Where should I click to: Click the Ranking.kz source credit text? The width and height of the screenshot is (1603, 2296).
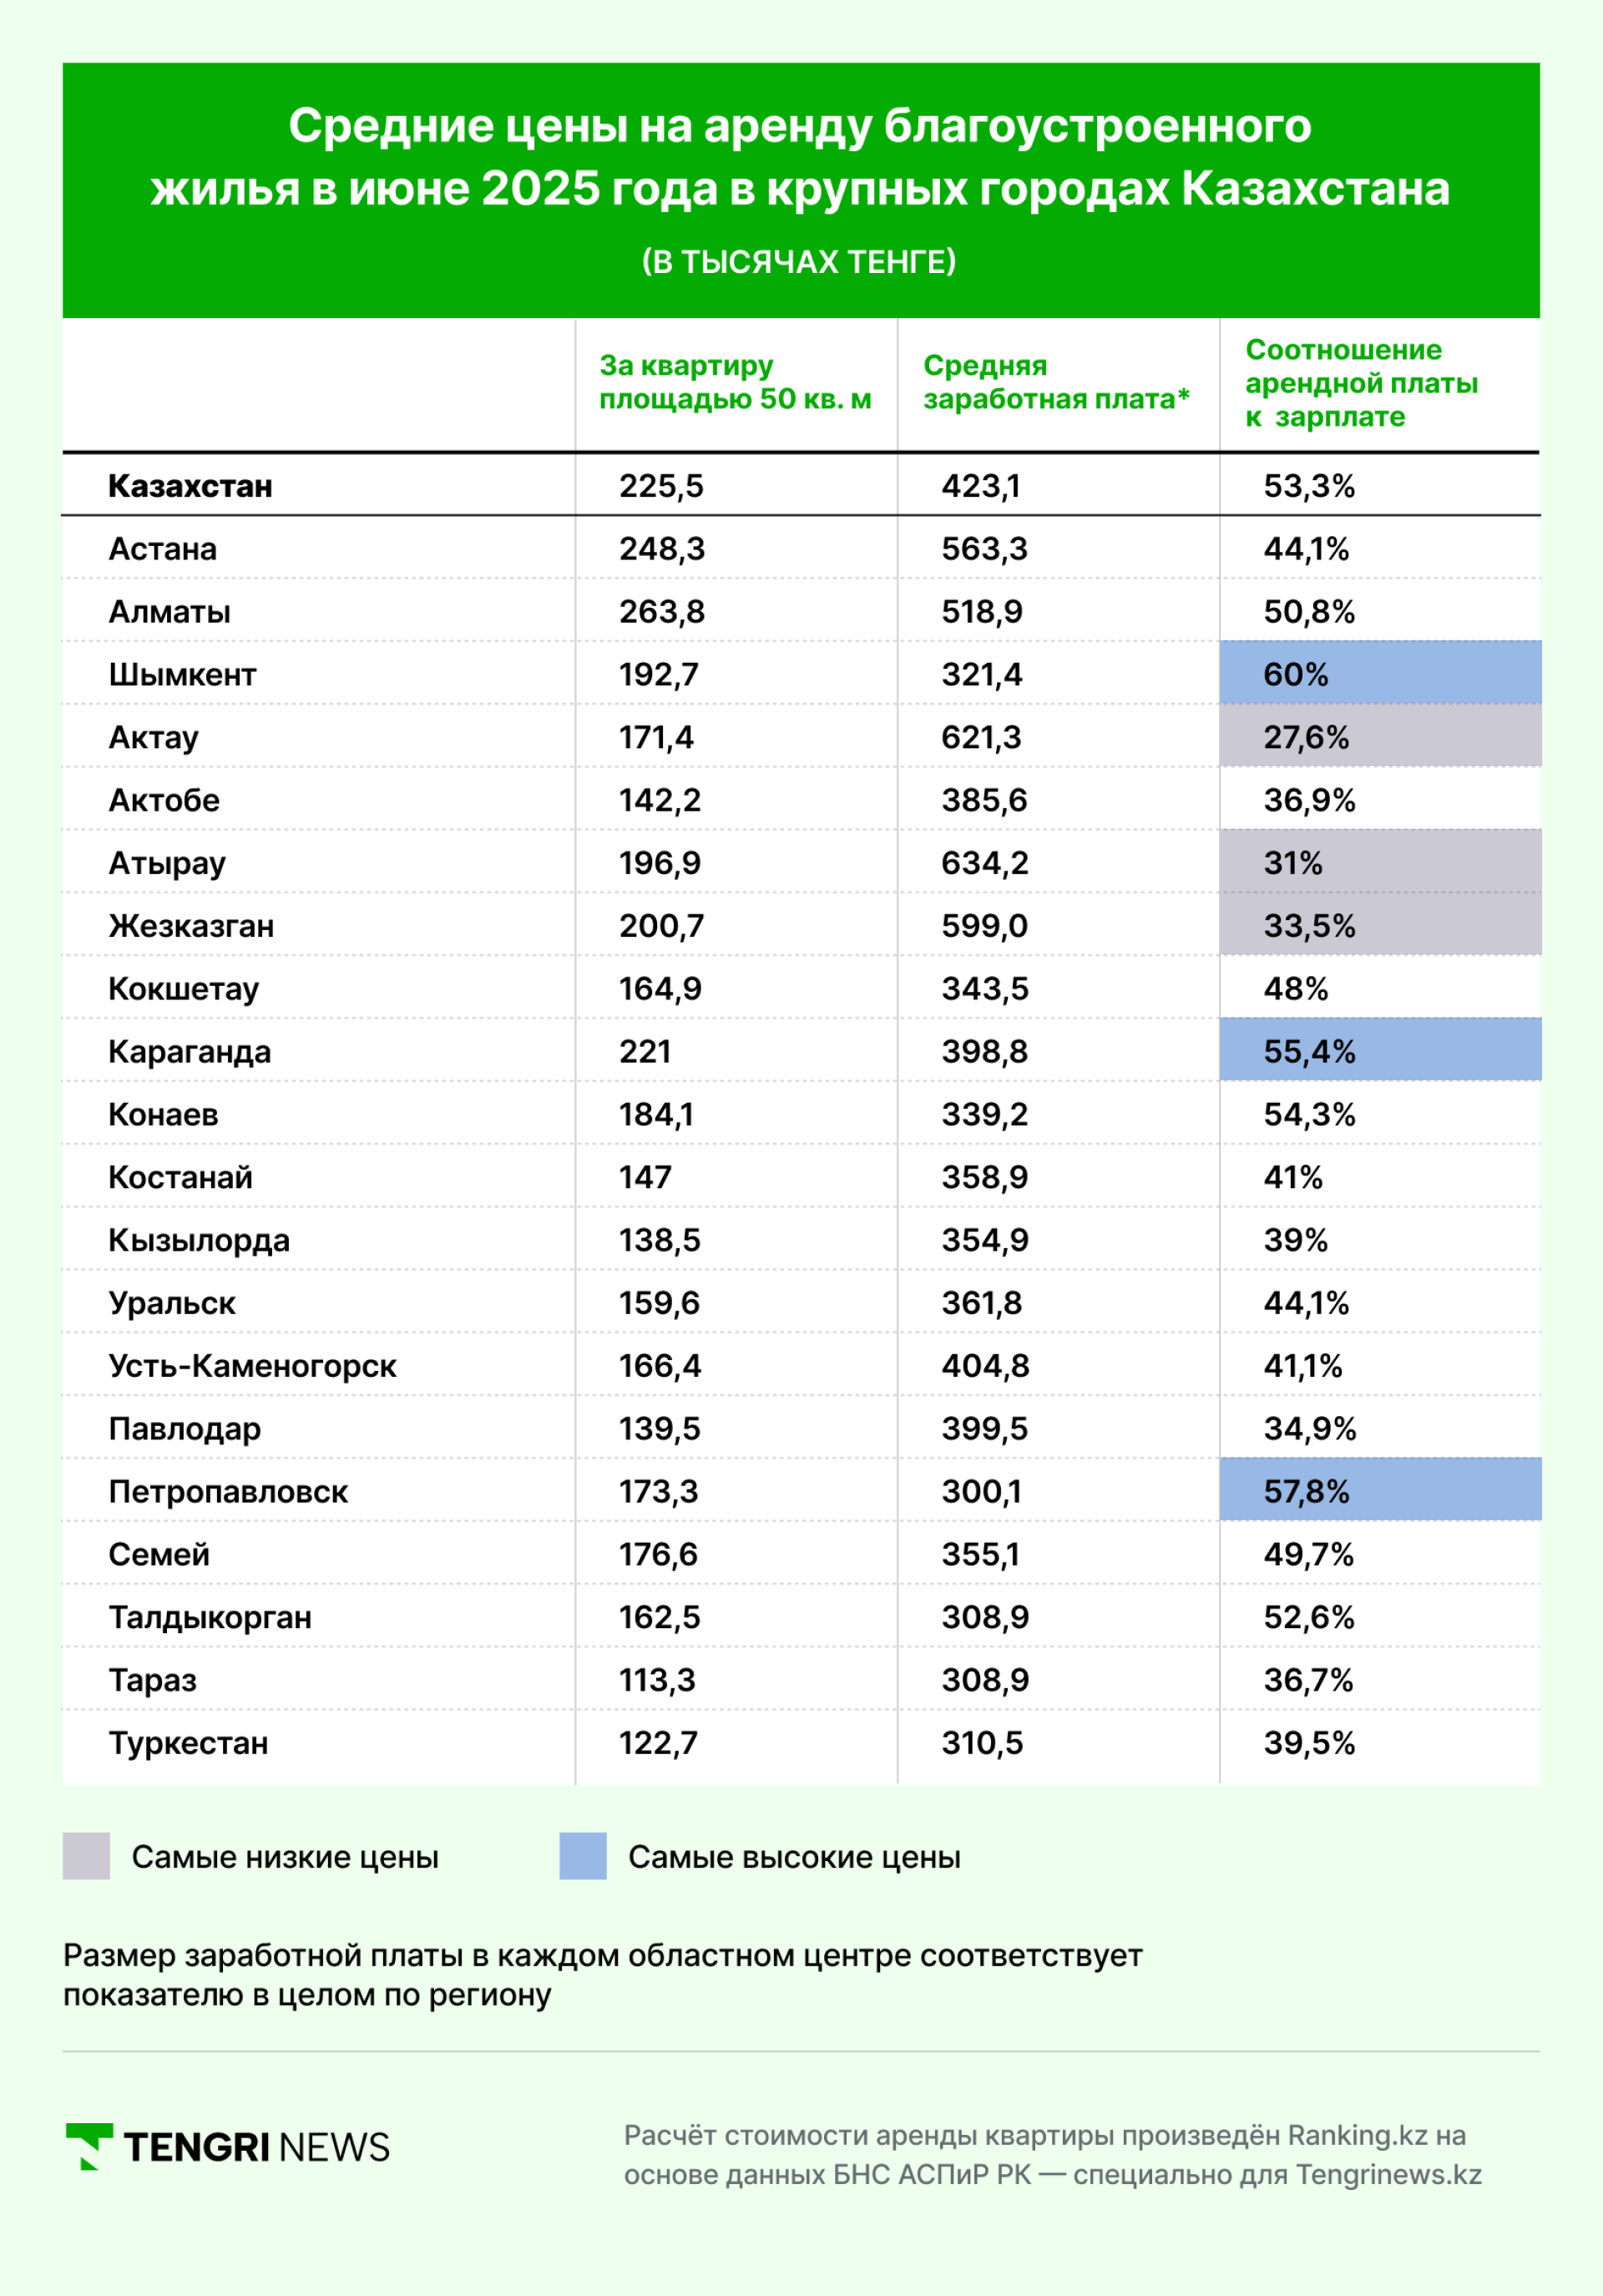click(x=1052, y=2156)
